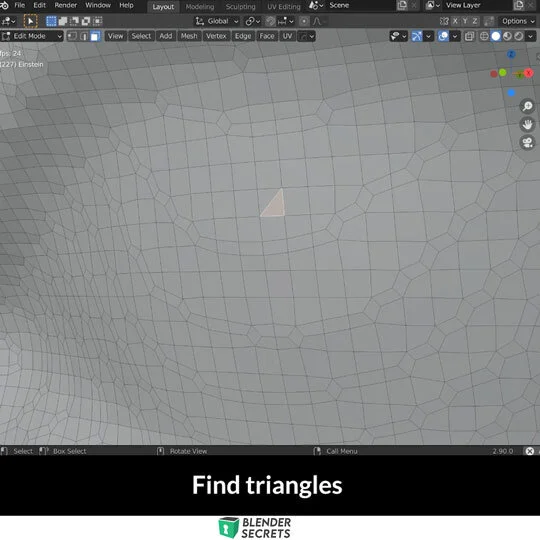Screen dimensions: 540x540
Task: Open the UV menu
Action: 287,36
